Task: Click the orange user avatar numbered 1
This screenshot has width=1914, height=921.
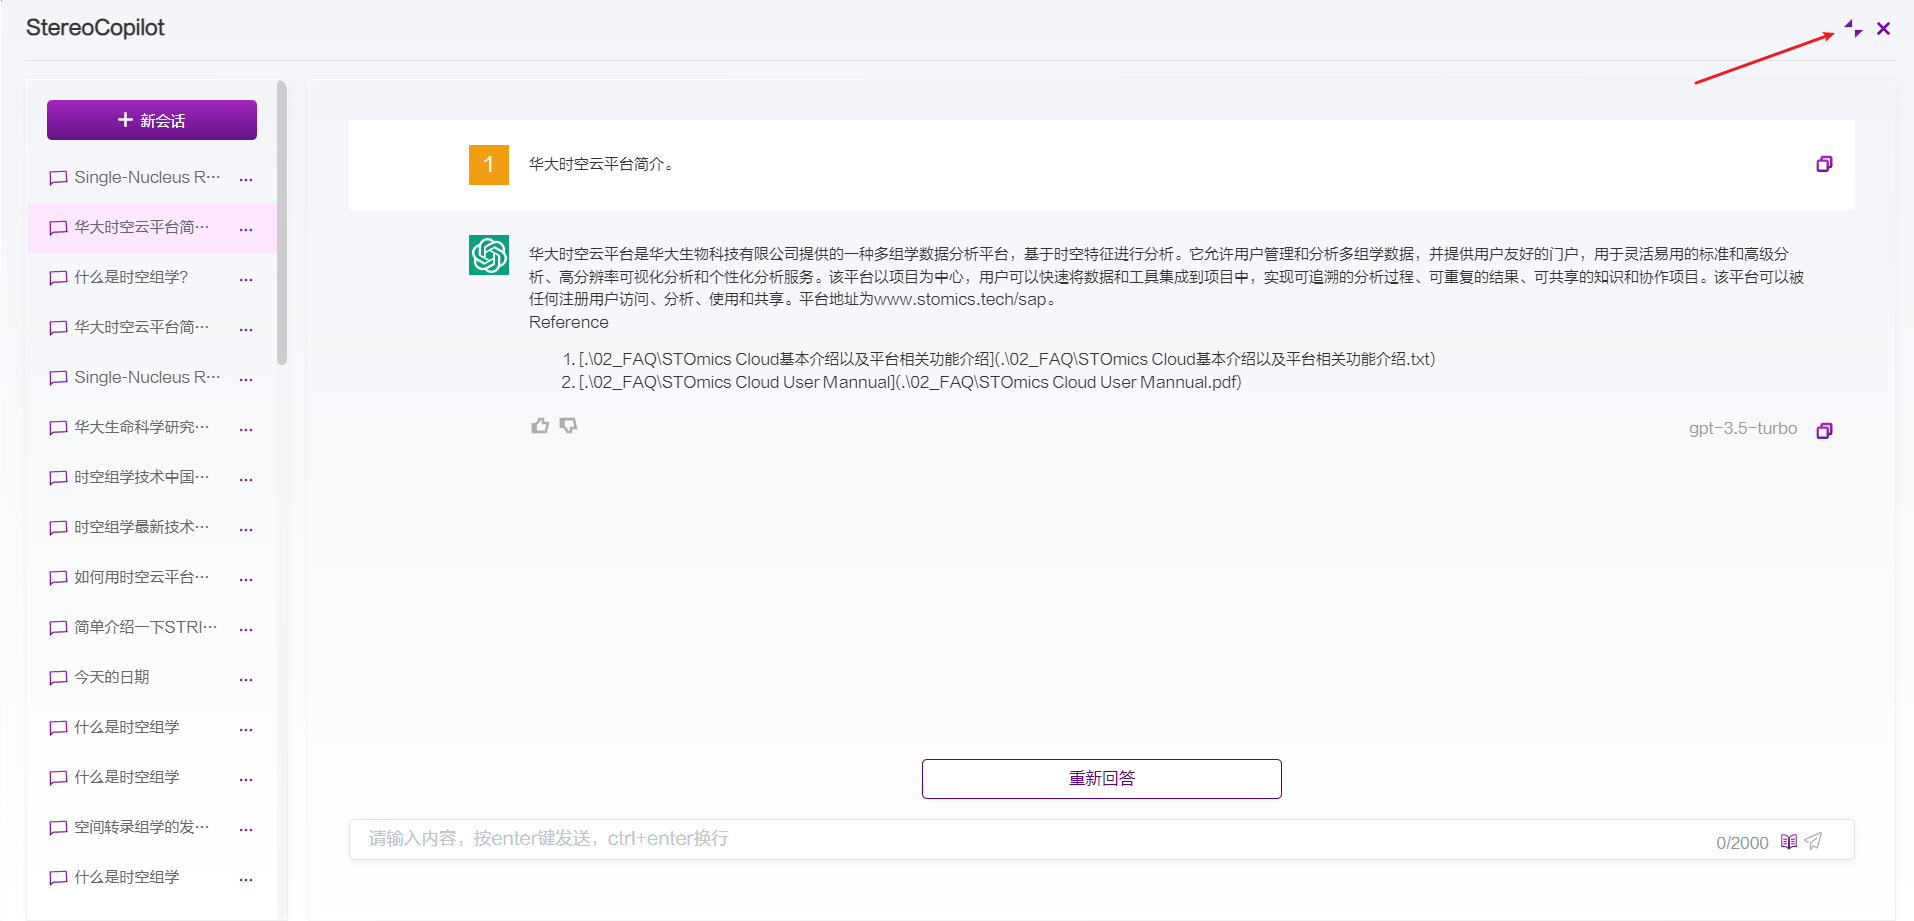Action: pos(489,165)
